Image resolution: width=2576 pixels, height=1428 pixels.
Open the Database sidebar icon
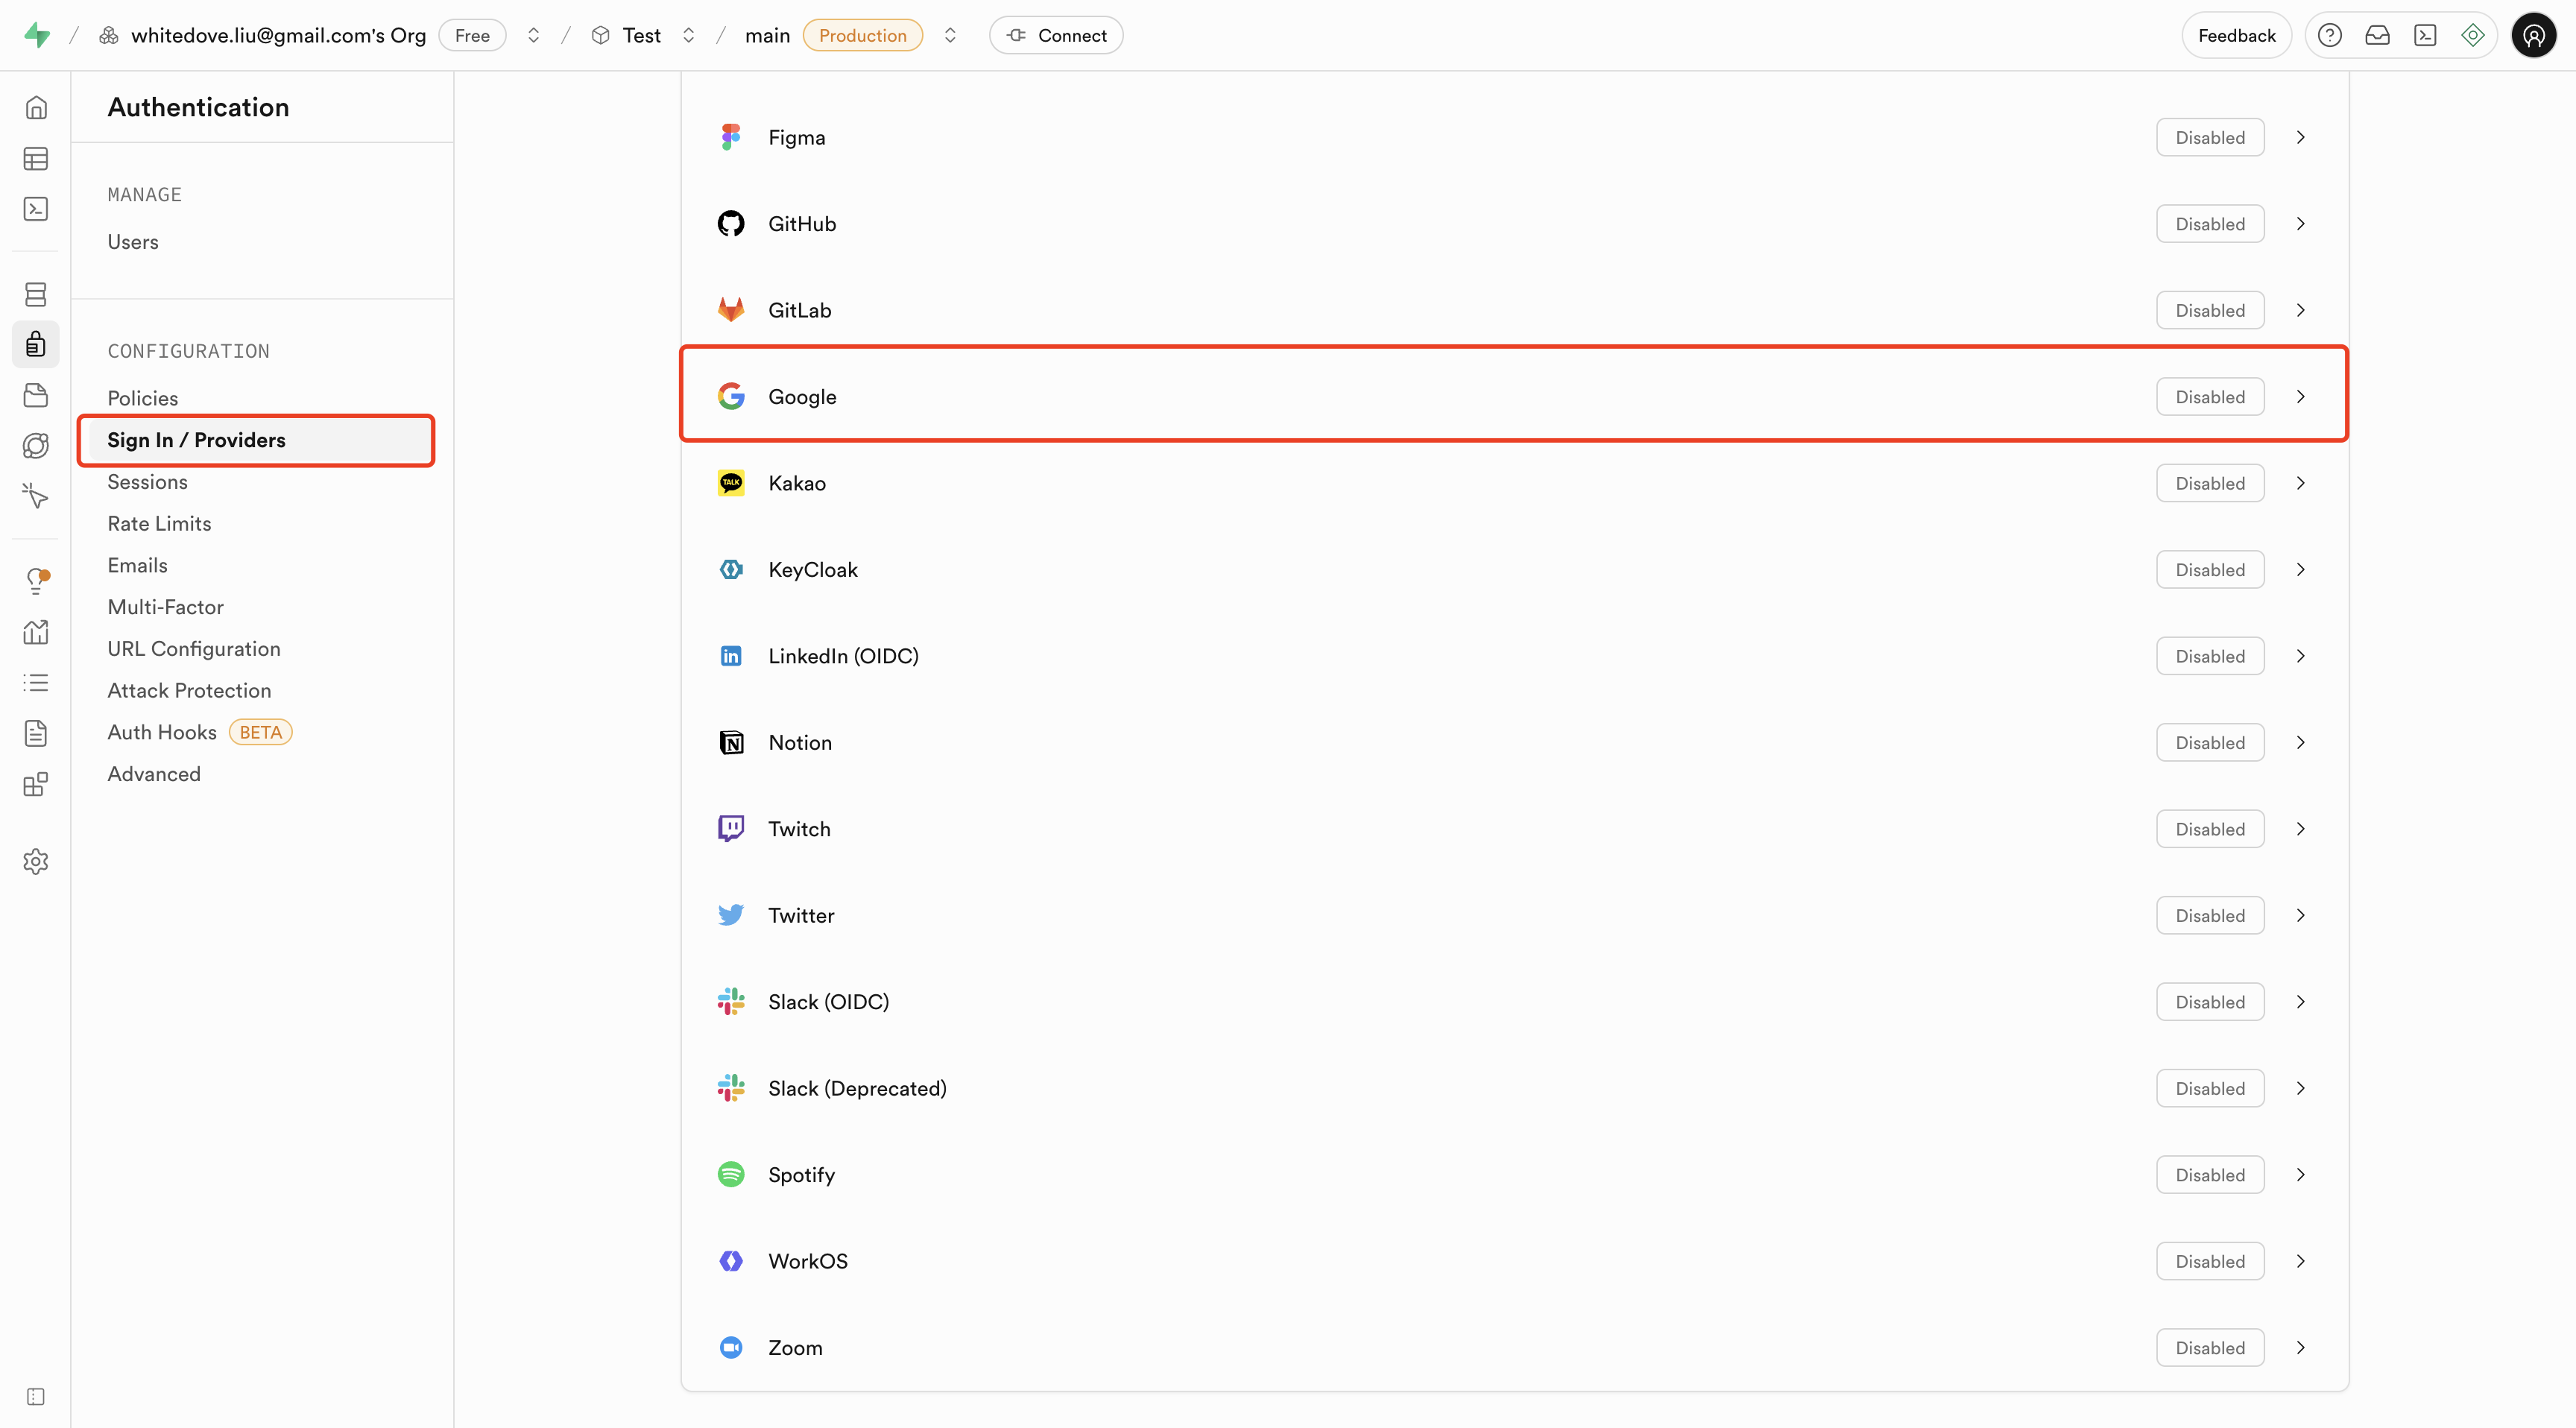click(36, 294)
